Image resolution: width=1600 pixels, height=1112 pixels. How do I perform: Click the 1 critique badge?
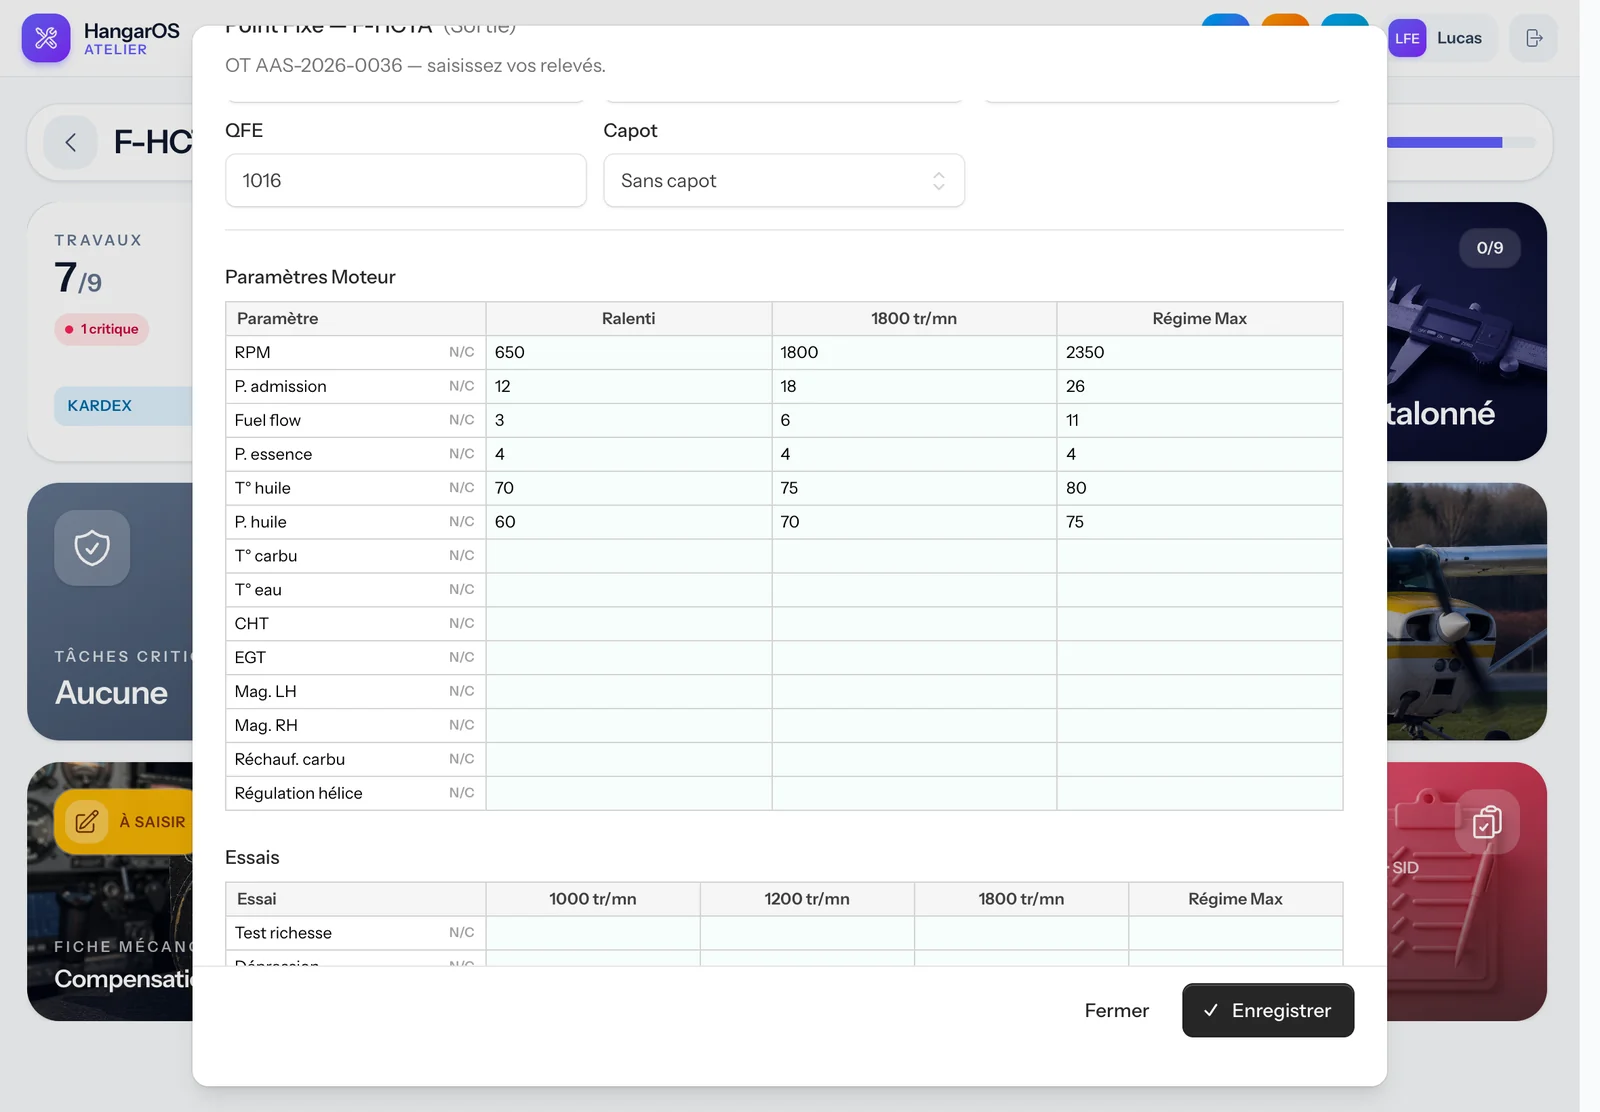click(101, 329)
